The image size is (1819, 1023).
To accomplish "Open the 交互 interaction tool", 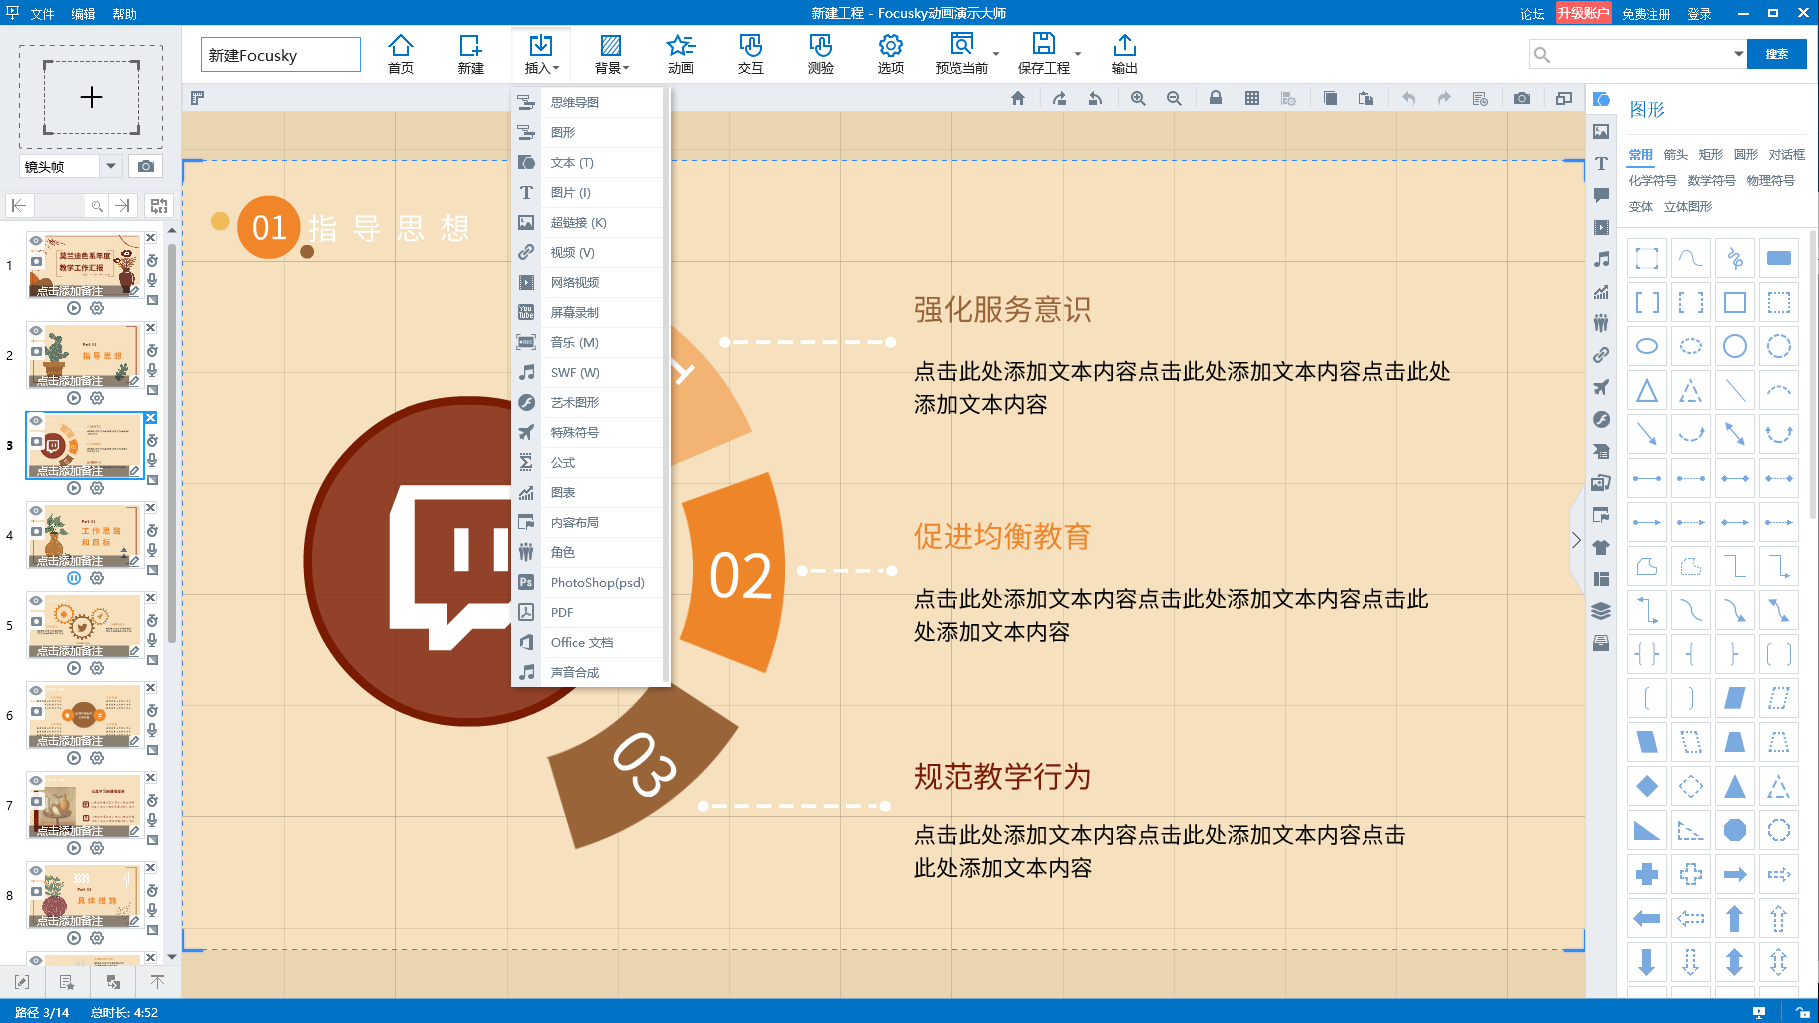I will (751, 54).
